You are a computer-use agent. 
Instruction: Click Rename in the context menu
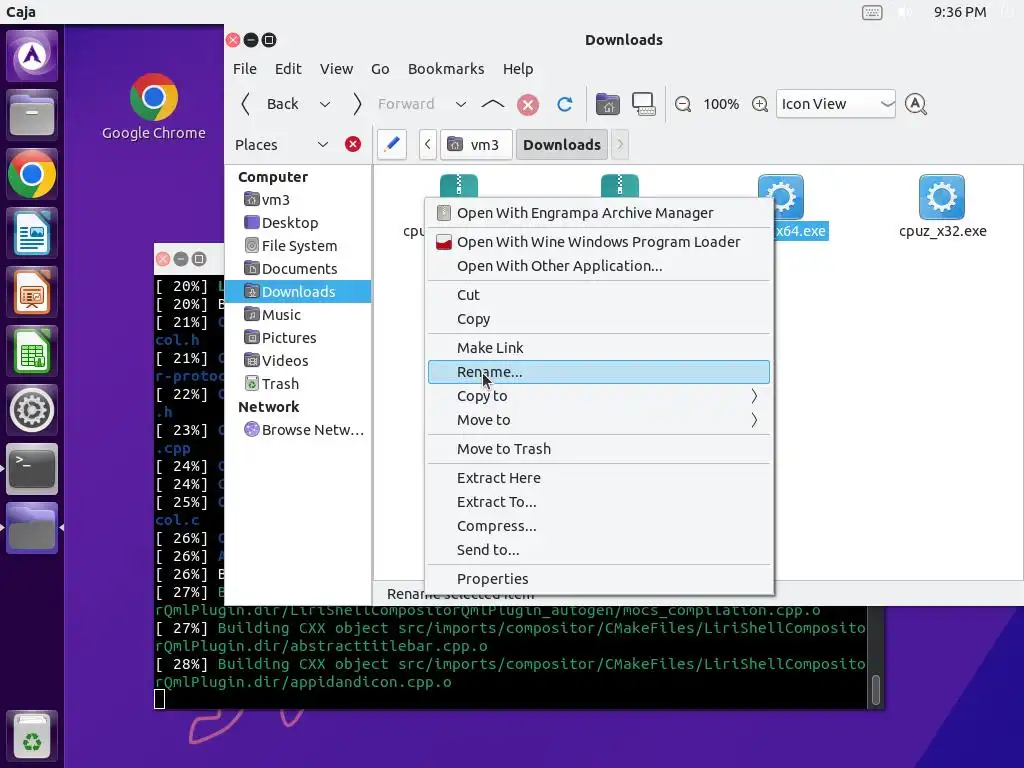coord(599,372)
